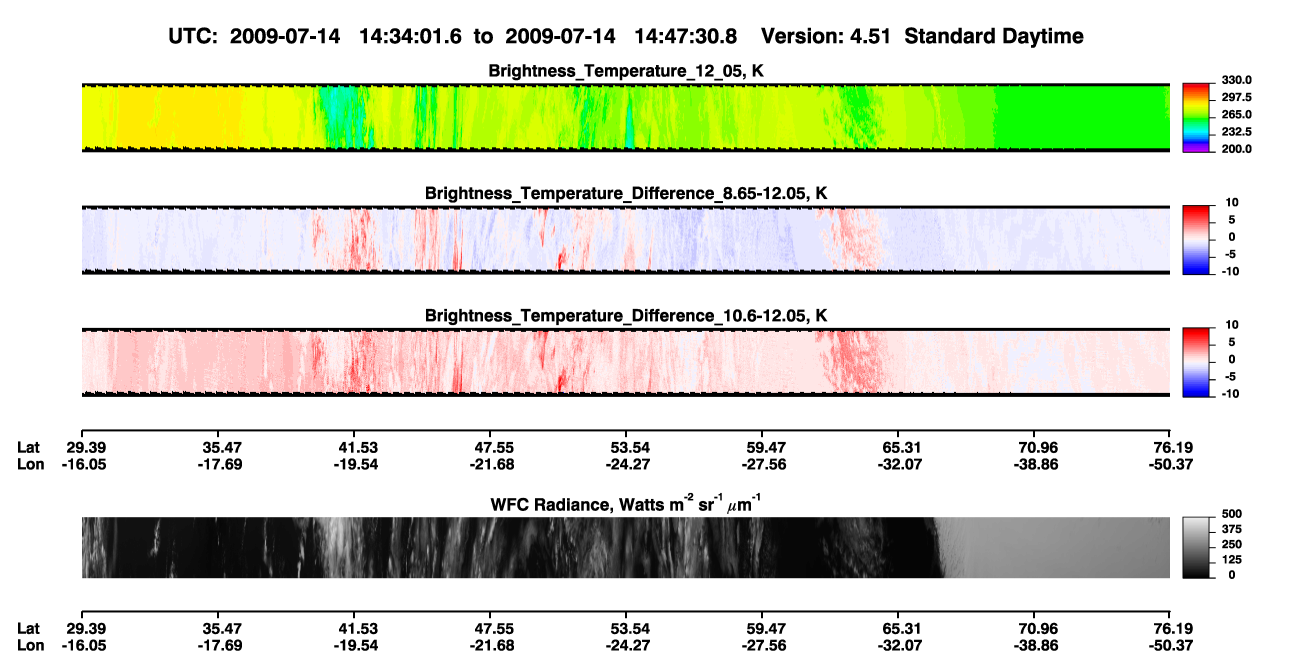Image resolution: width=1300 pixels, height=667 pixels.
Task: Click the -10 label of the 8.65-12.05 colorbar
Action: pyautogui.click(x=1232, y=270)
